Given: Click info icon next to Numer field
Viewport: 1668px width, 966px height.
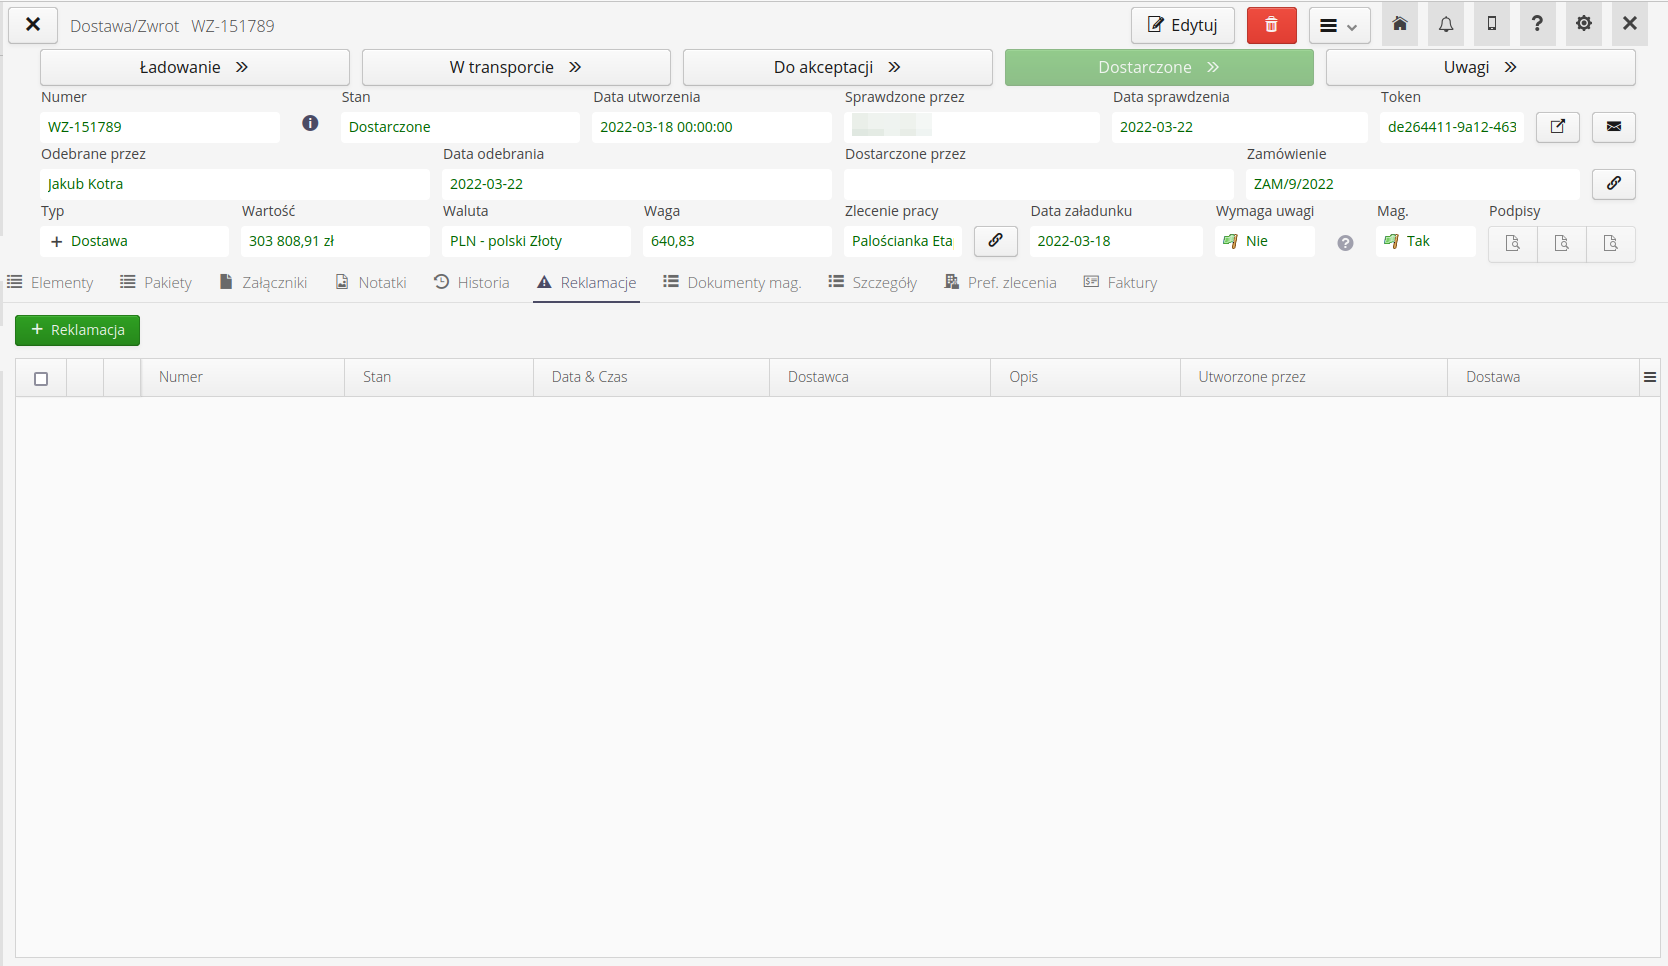Looking at the screenshot, I should (310, 123).
